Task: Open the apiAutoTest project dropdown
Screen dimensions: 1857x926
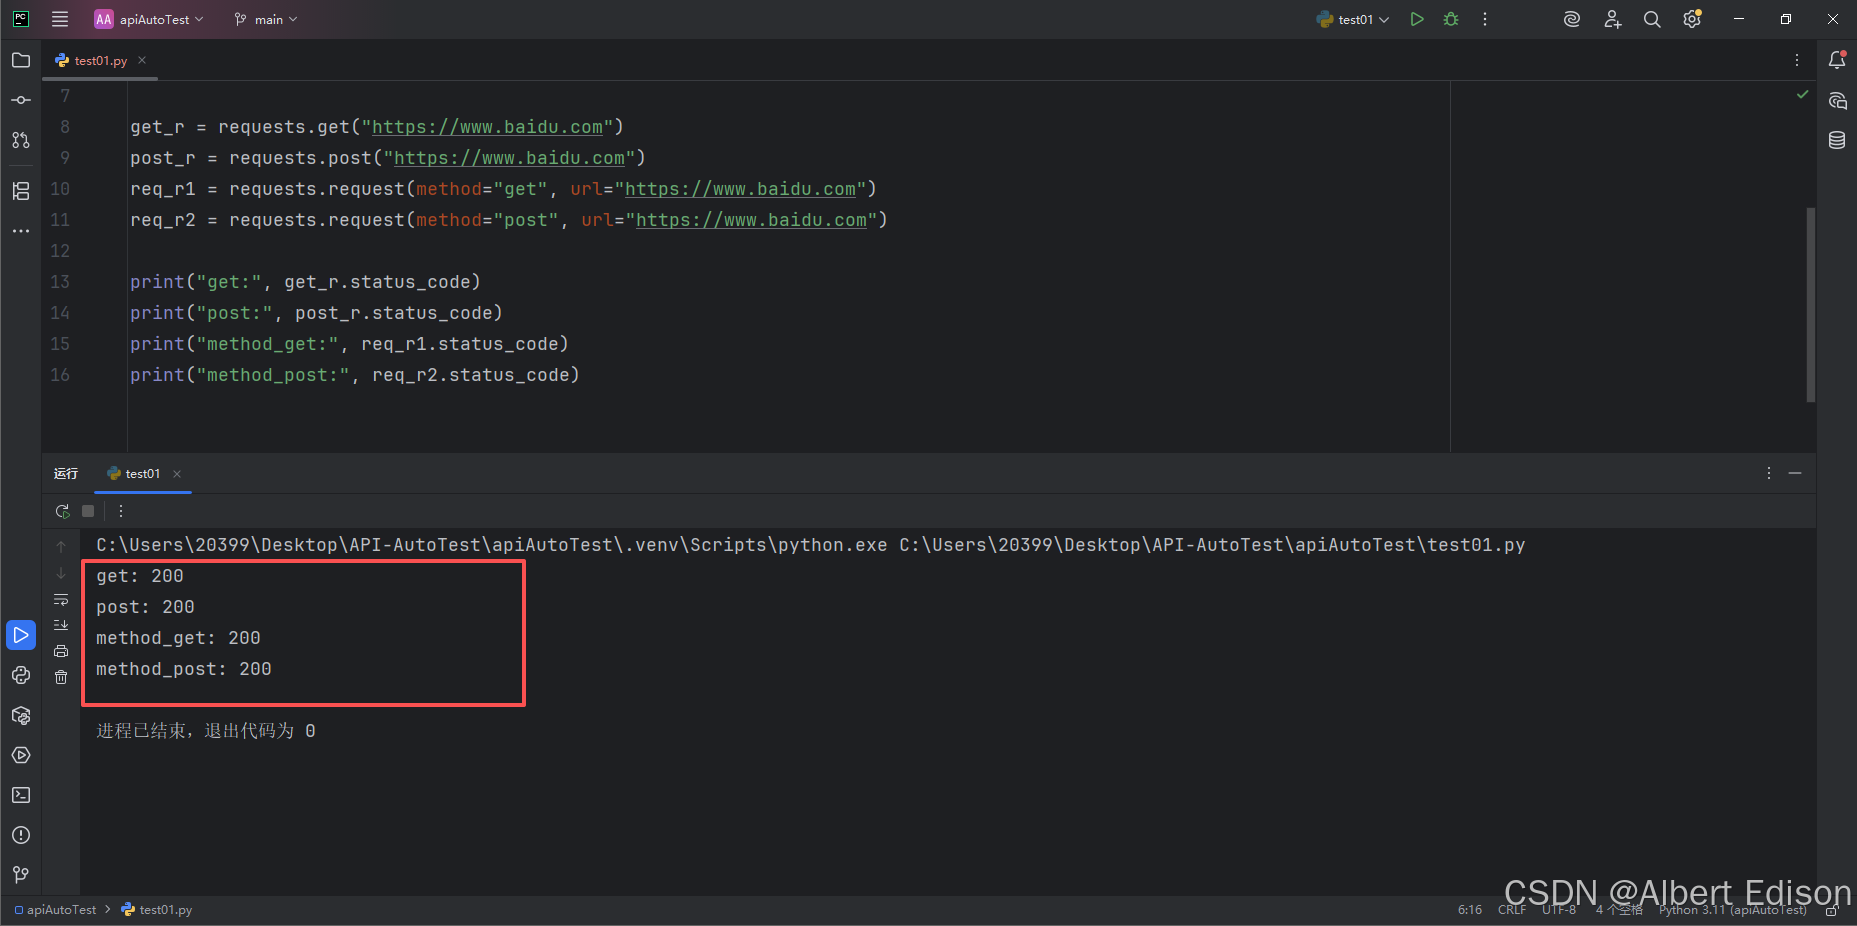Action: 148,19
